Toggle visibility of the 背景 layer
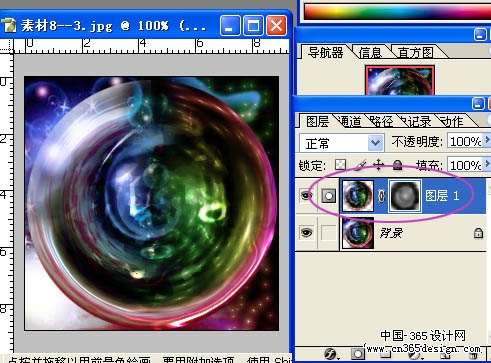Screen dimensions: 491x363 (x=306, y=232)
